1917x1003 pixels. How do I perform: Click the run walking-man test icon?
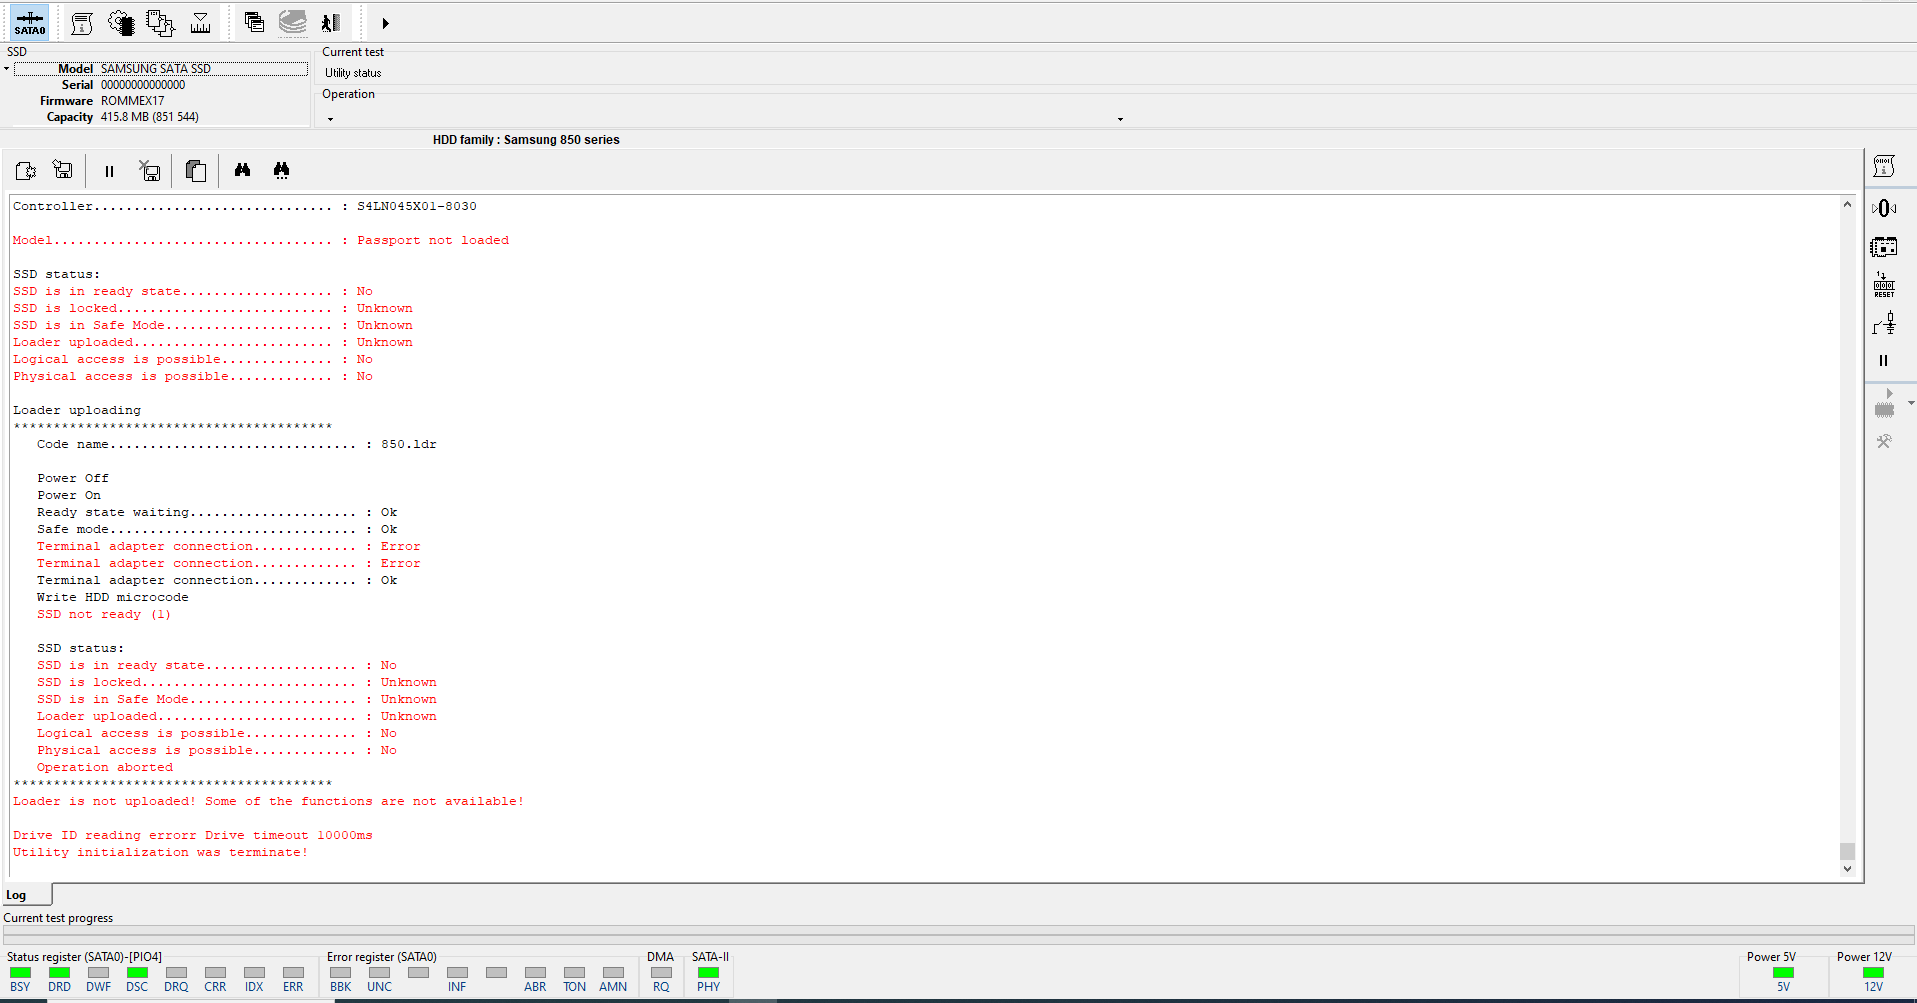331,22
